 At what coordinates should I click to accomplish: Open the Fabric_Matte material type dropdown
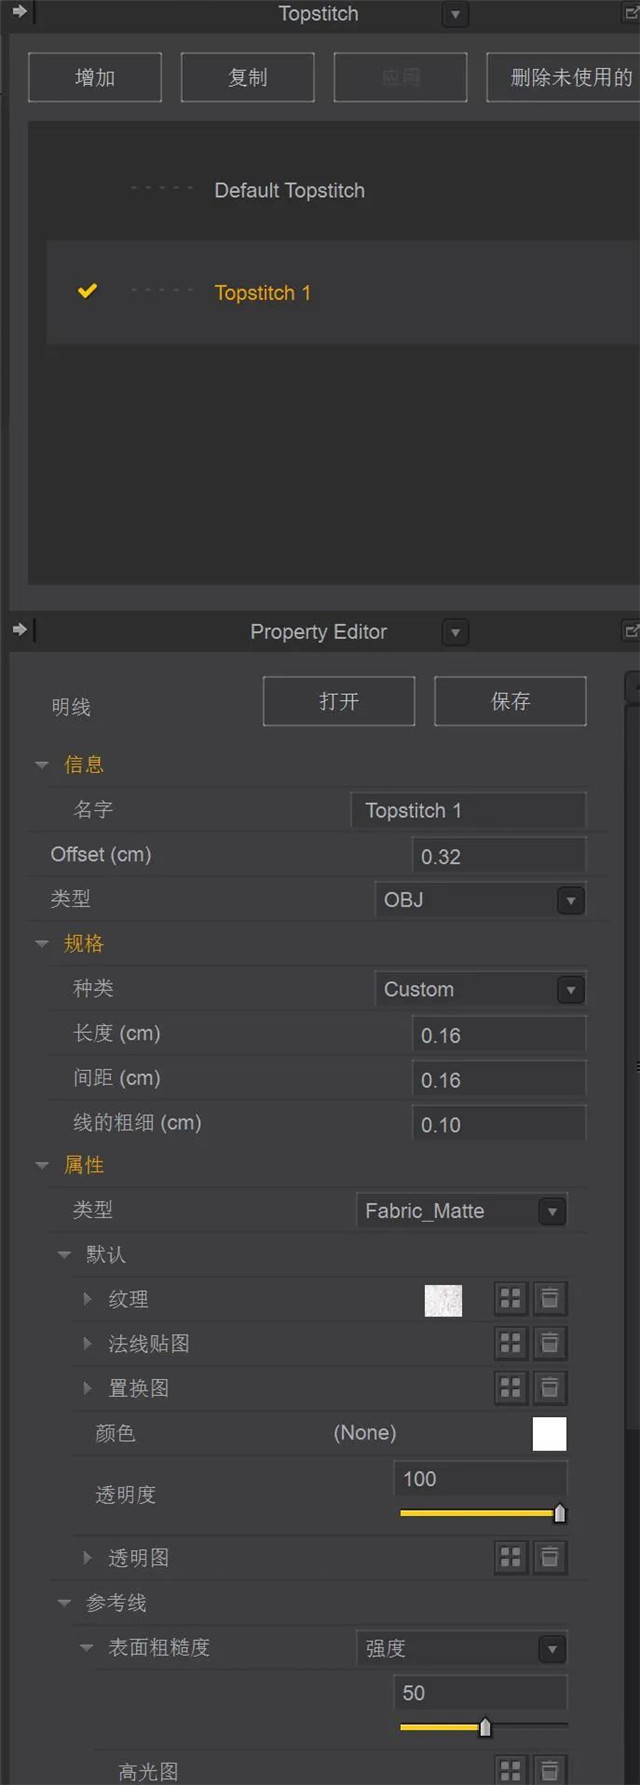[x=552, y=1211]
